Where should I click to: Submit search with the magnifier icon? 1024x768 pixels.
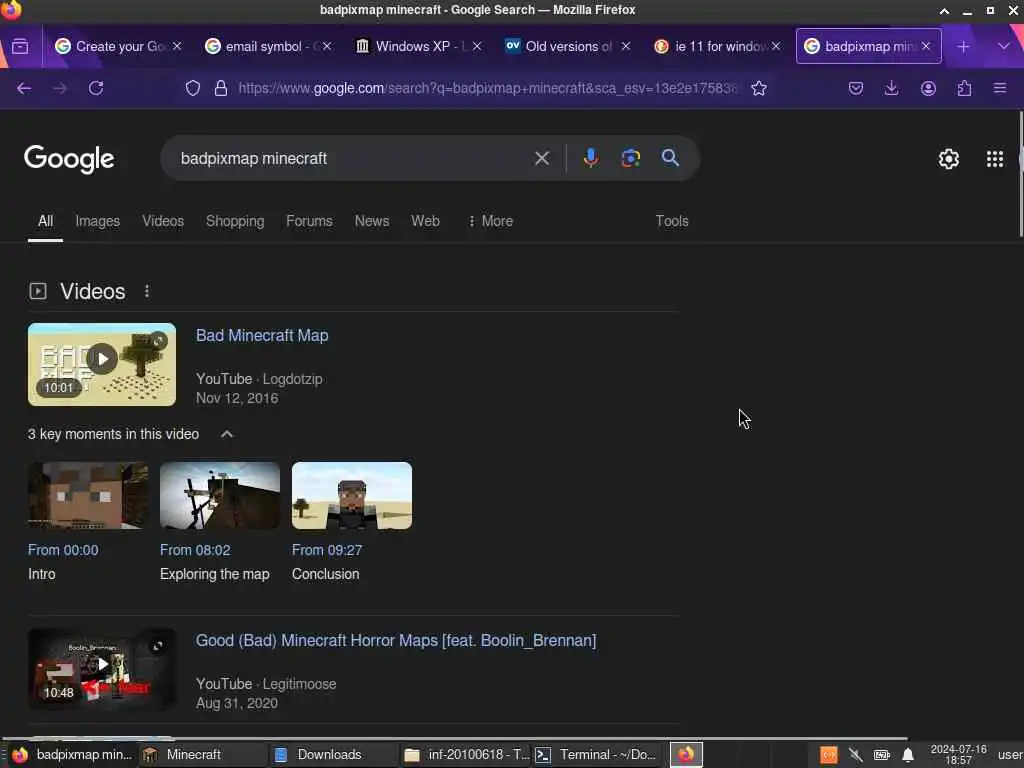[670, 158]
